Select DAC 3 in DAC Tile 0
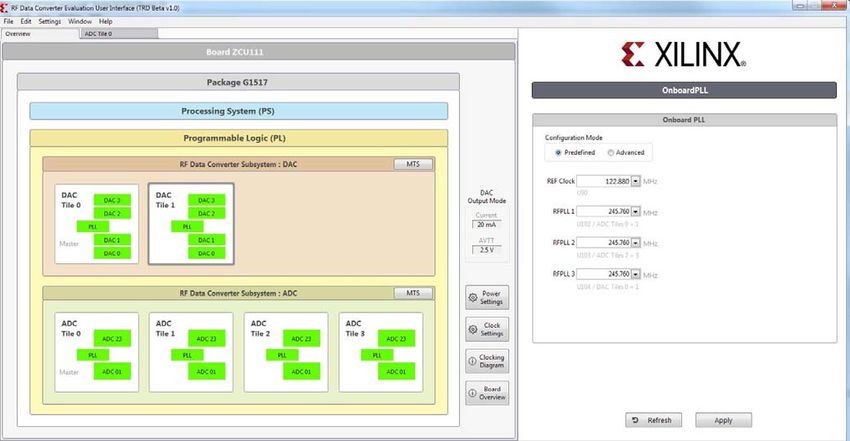 (112, 200)
